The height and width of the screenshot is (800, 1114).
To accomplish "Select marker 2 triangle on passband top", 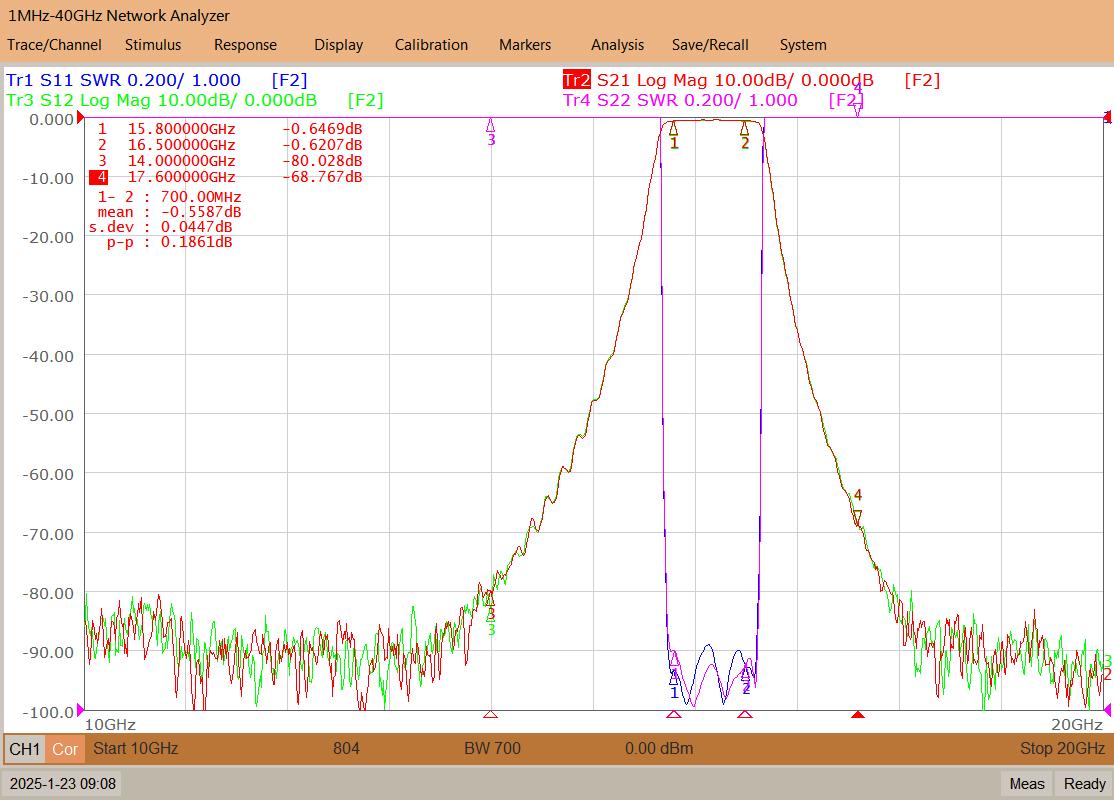I will [x=745, y=129].
